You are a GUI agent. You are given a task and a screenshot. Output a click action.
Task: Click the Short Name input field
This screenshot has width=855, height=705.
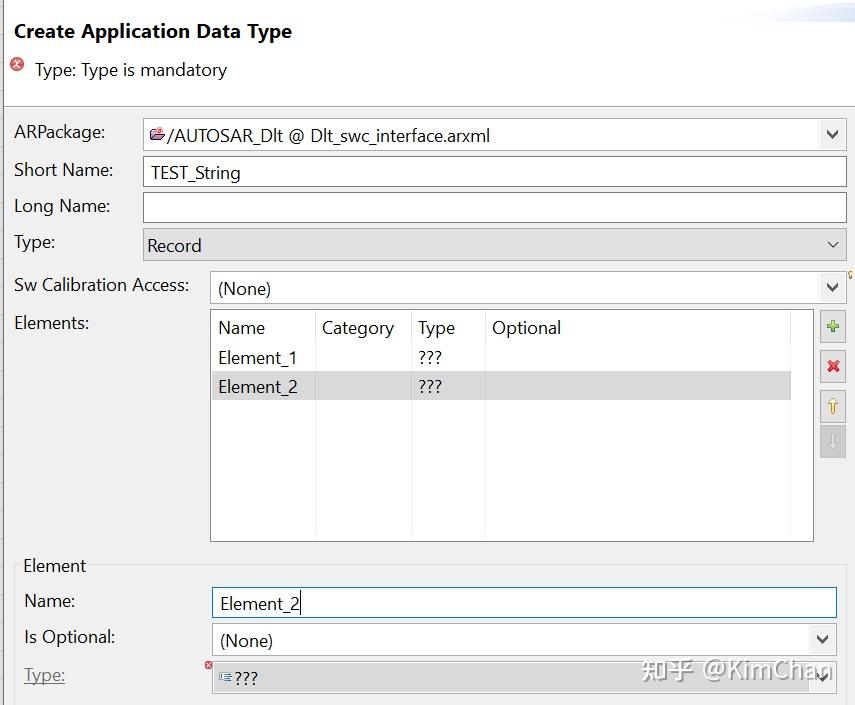pos(494,172)
